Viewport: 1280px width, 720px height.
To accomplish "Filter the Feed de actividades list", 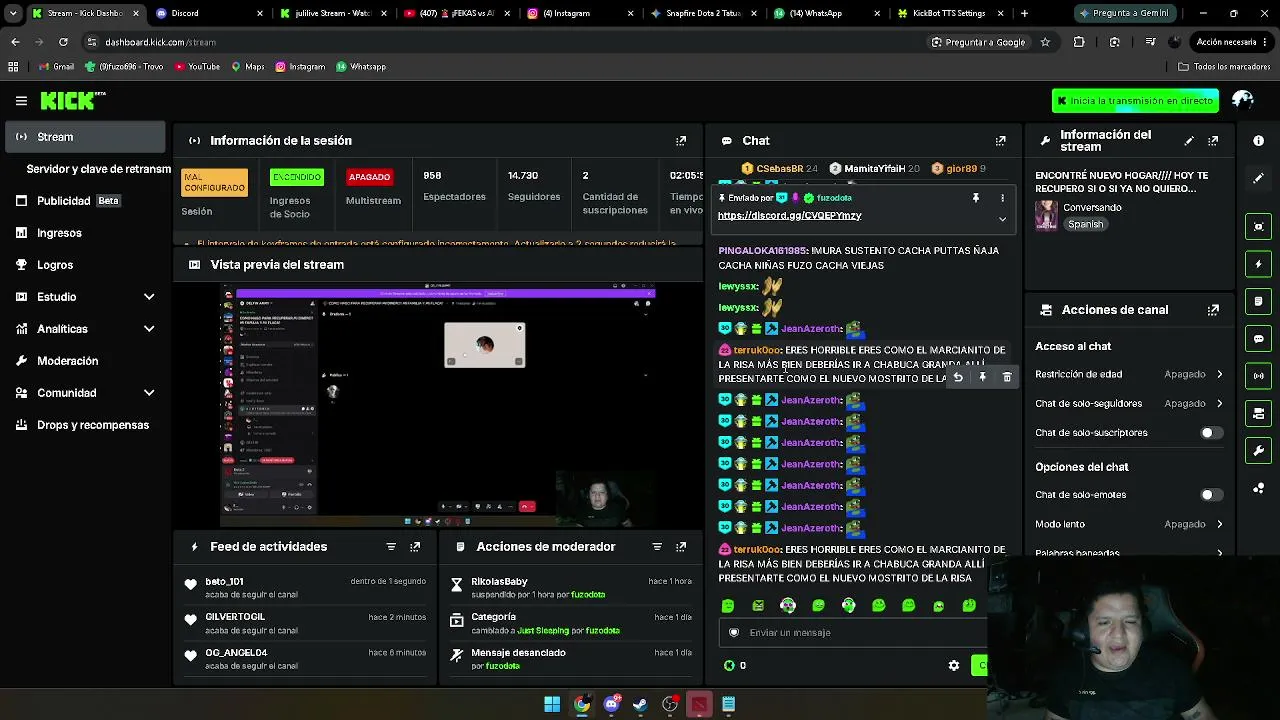I will click(391, 547).
